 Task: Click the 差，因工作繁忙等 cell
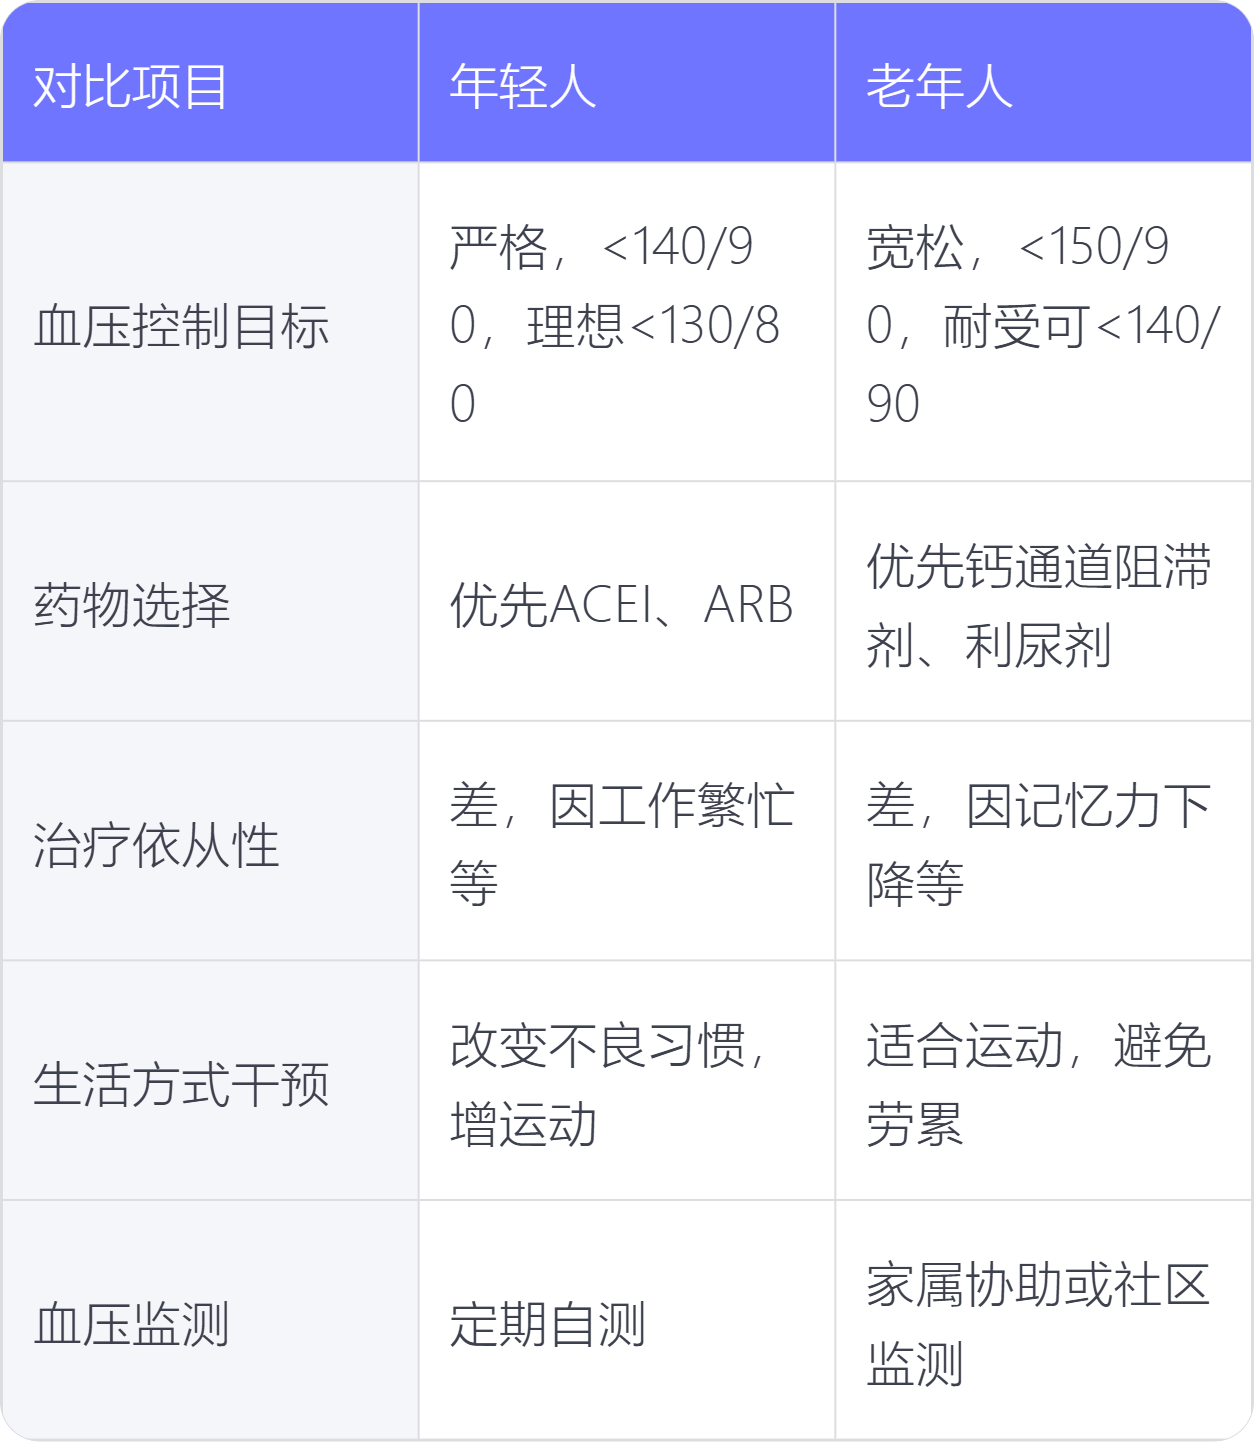coord(627,842)
